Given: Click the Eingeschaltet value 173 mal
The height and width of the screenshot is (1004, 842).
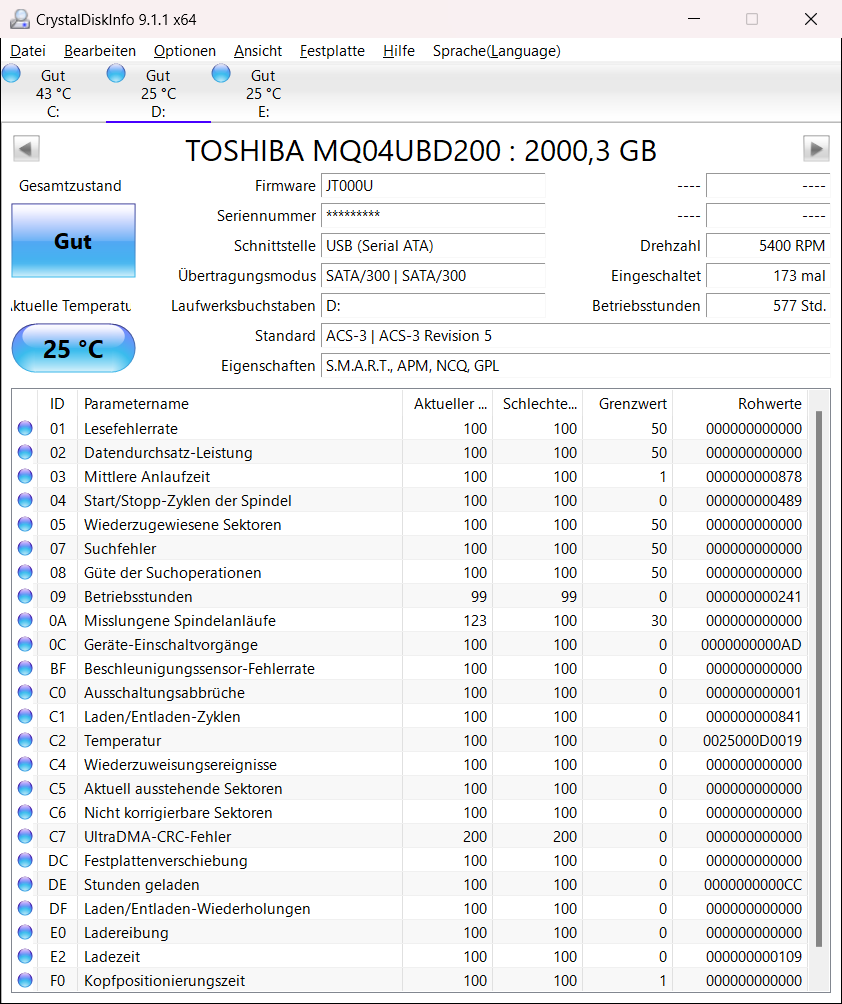Looking at the screenshot, I should (768, 276).
